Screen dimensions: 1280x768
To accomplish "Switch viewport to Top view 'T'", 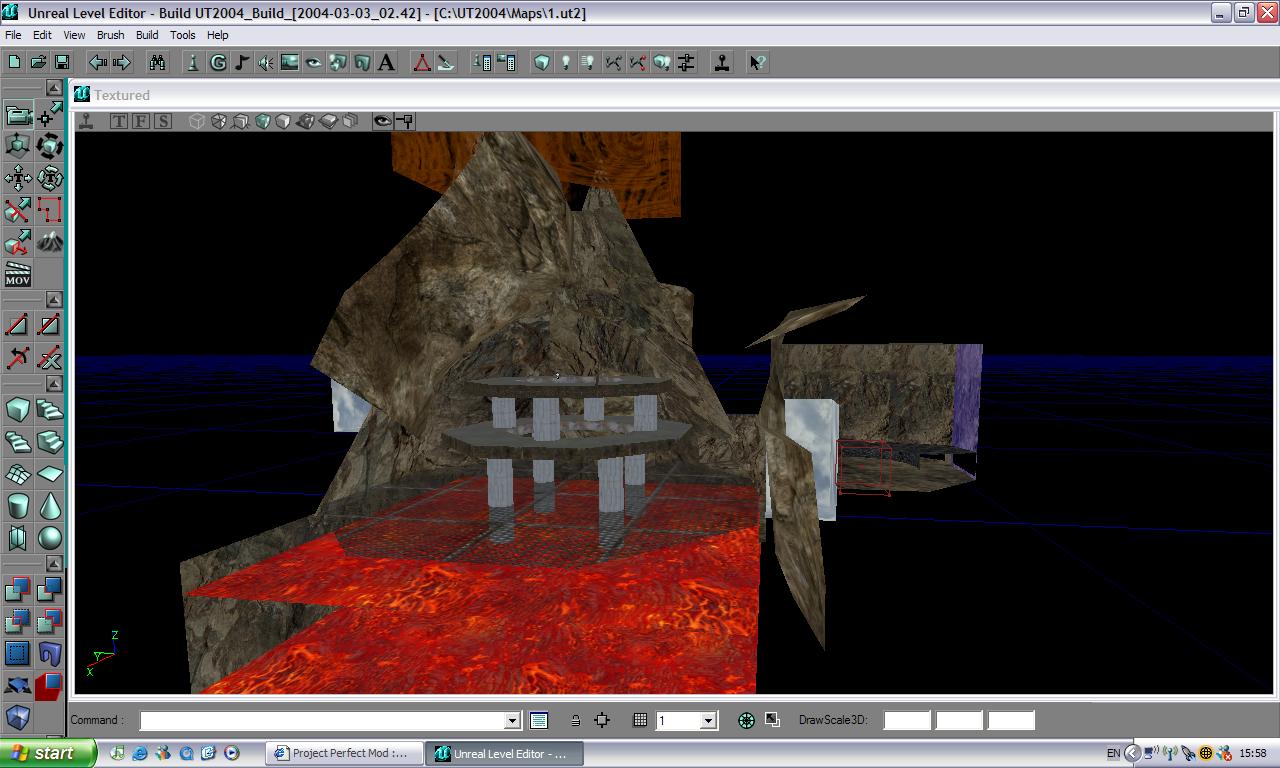I will click(119, 121).
